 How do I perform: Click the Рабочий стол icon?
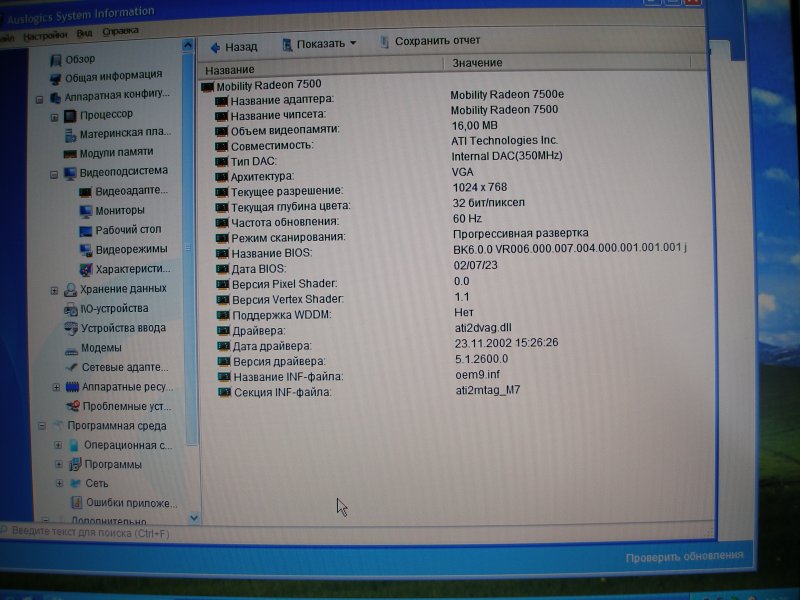85,230
